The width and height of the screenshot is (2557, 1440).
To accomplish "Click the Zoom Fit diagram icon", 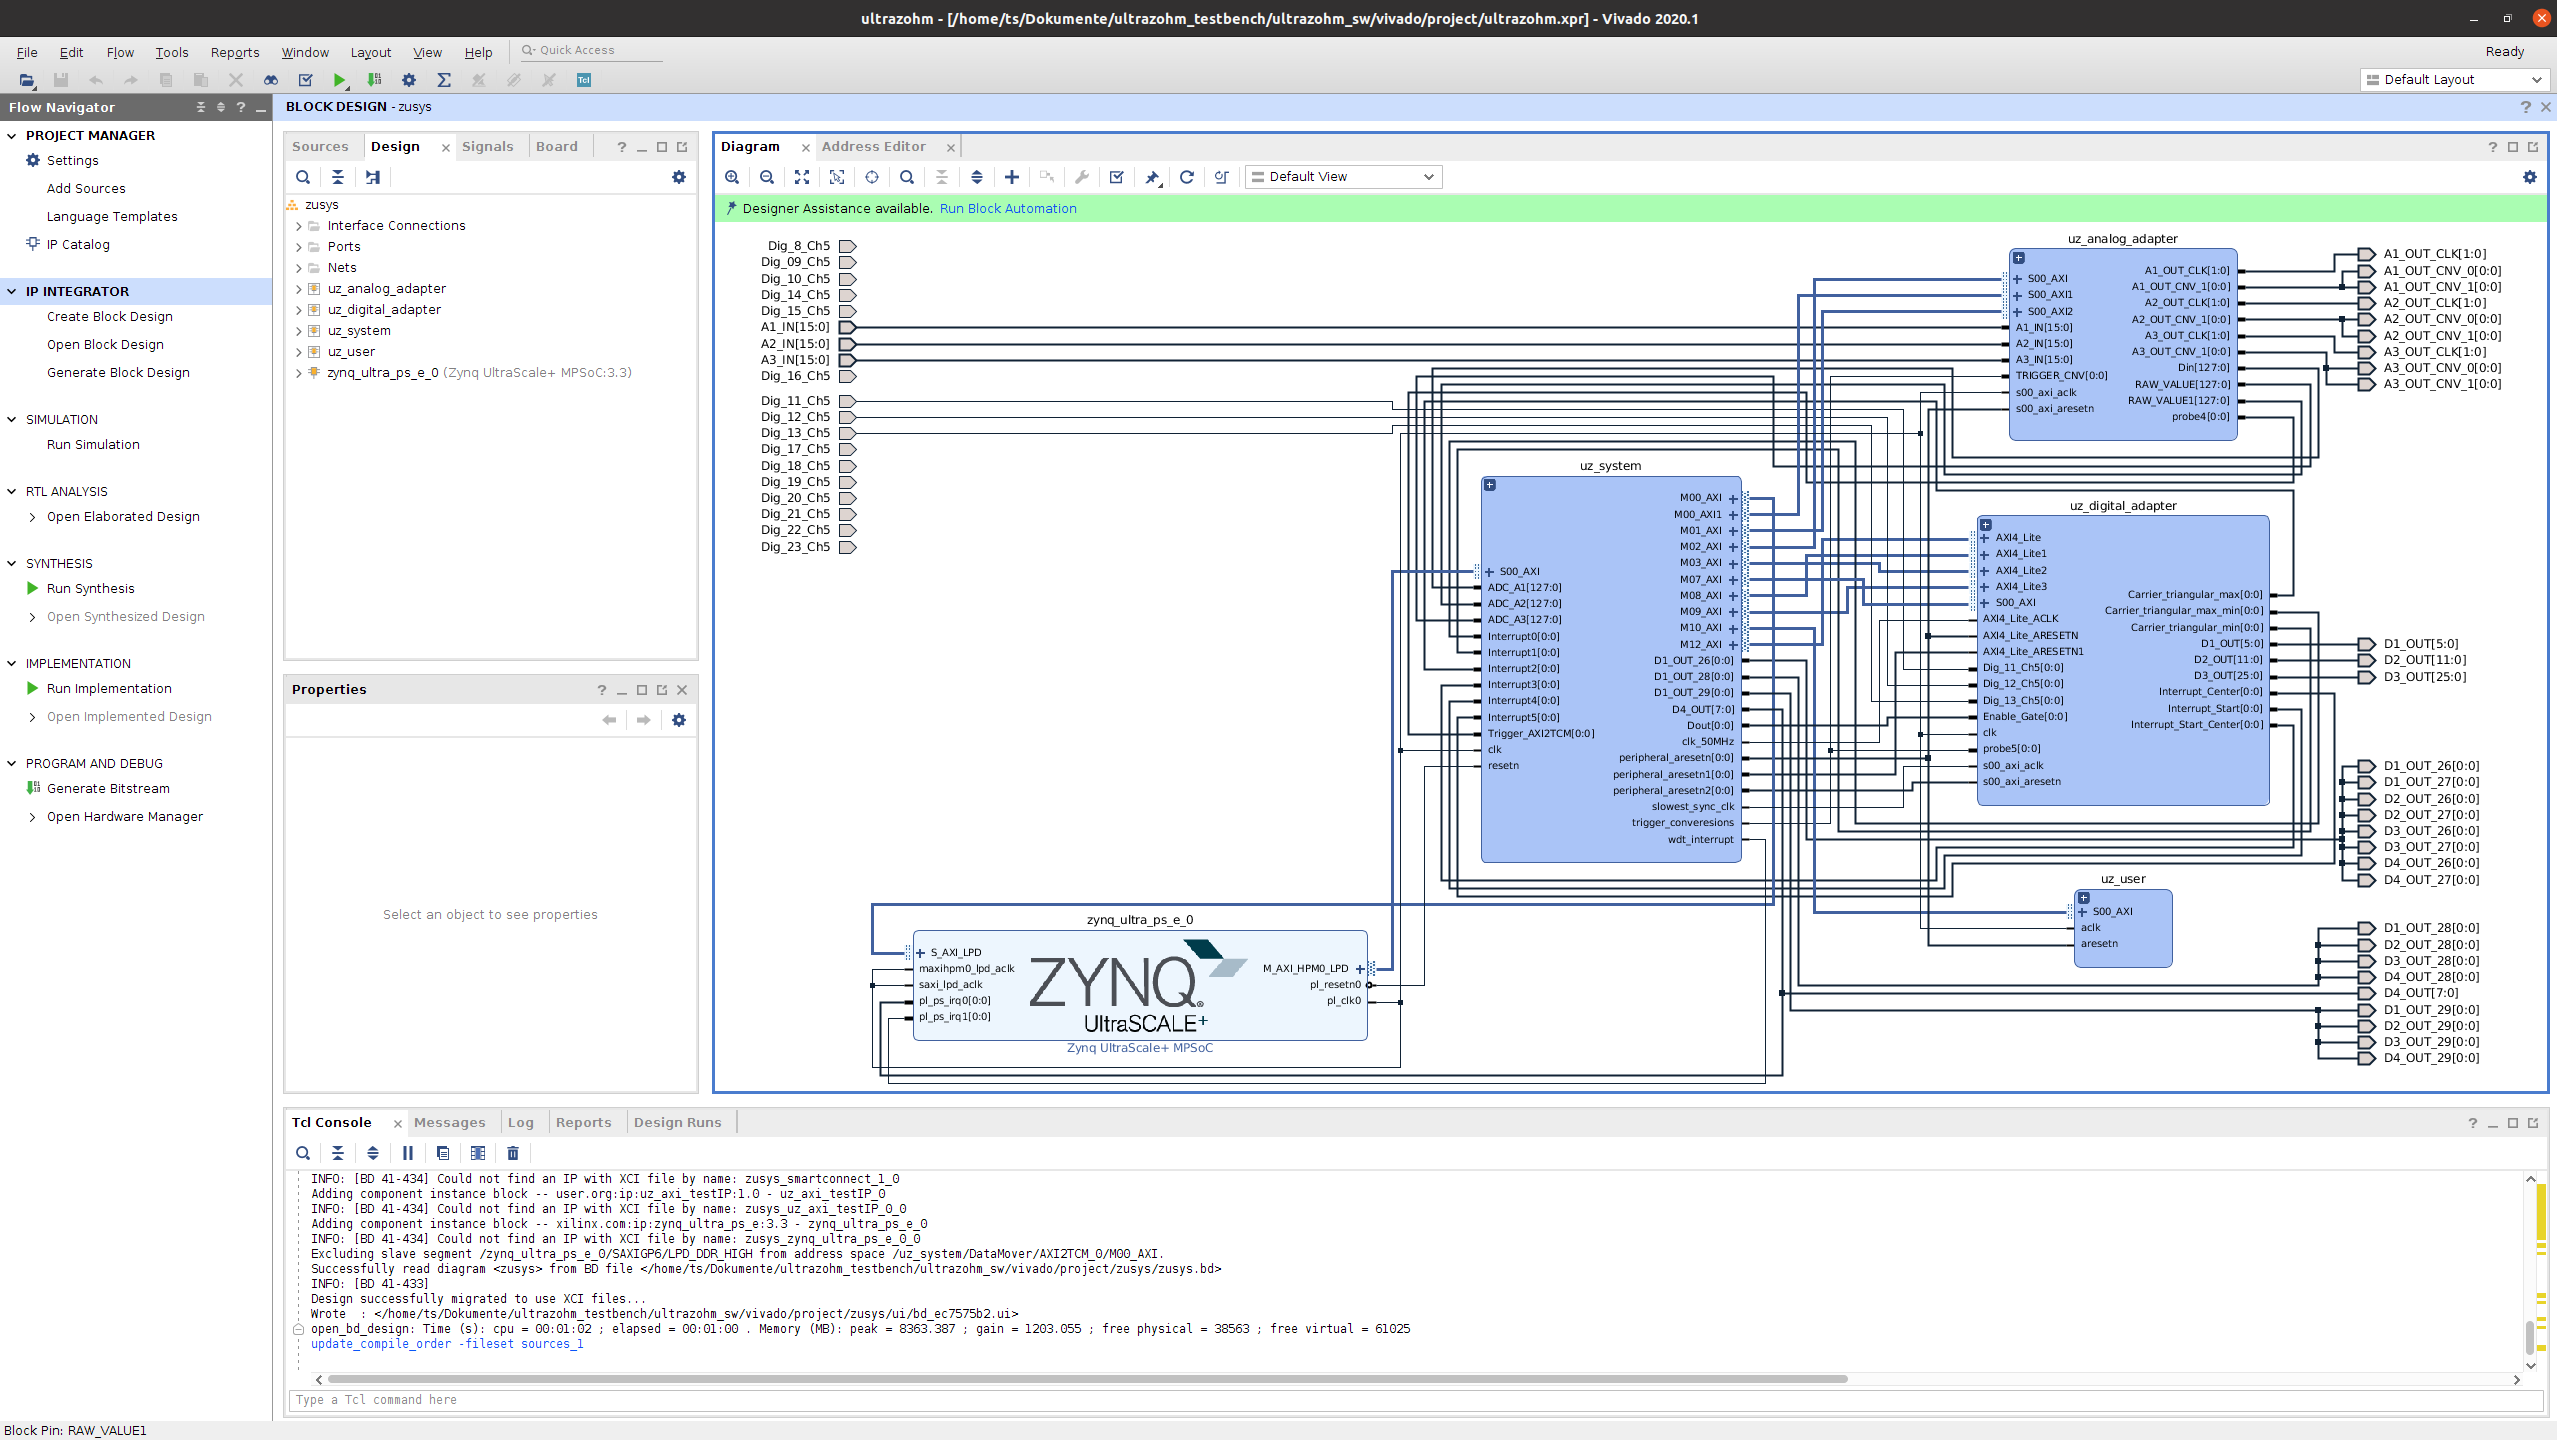I will click(x=802, y=177).
